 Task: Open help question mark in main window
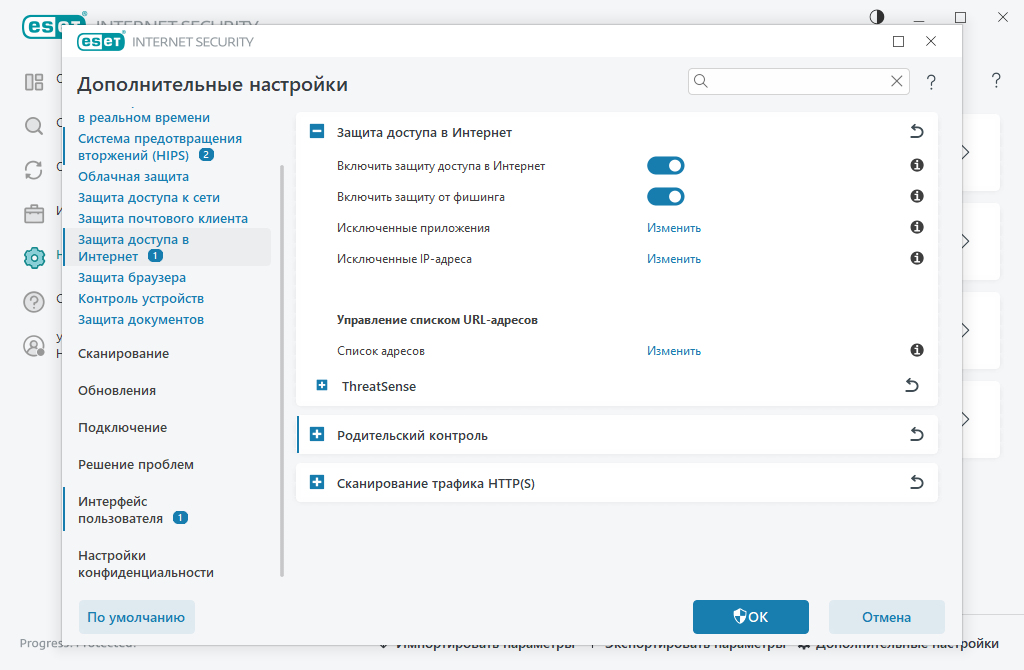tap(996, 80)
